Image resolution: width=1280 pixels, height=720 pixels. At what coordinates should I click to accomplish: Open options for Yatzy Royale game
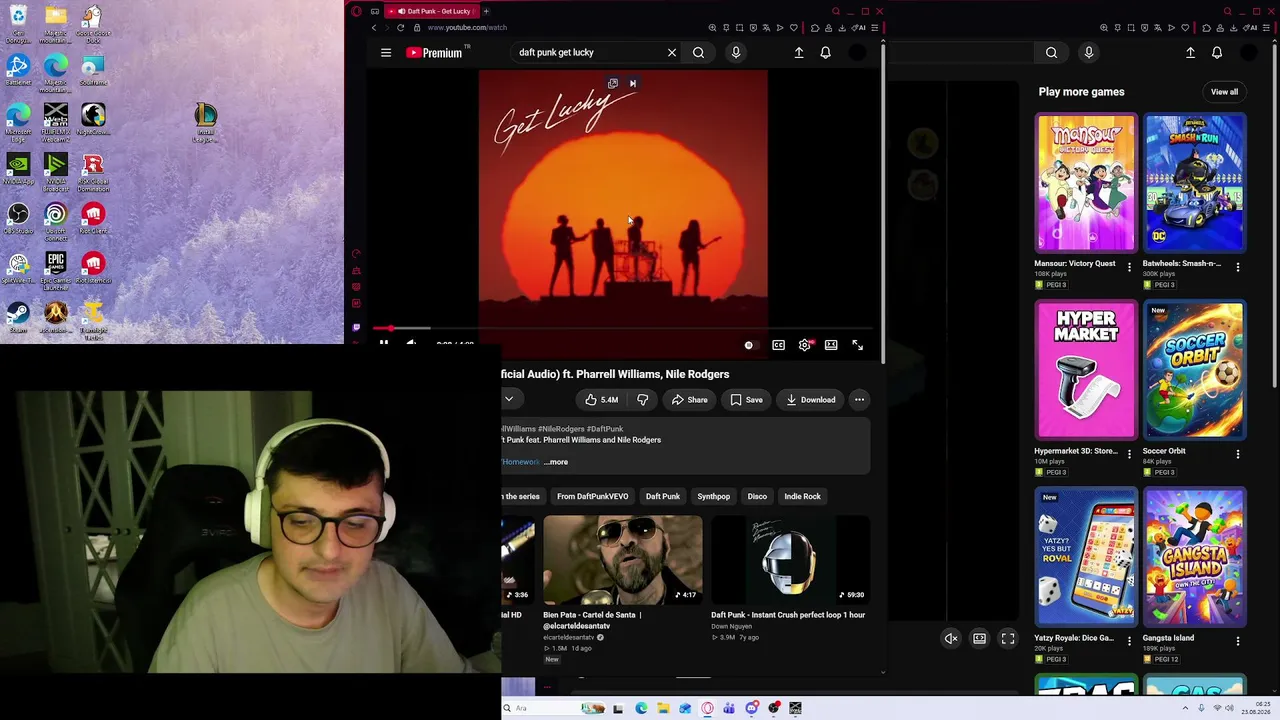tap(1129, 642)
